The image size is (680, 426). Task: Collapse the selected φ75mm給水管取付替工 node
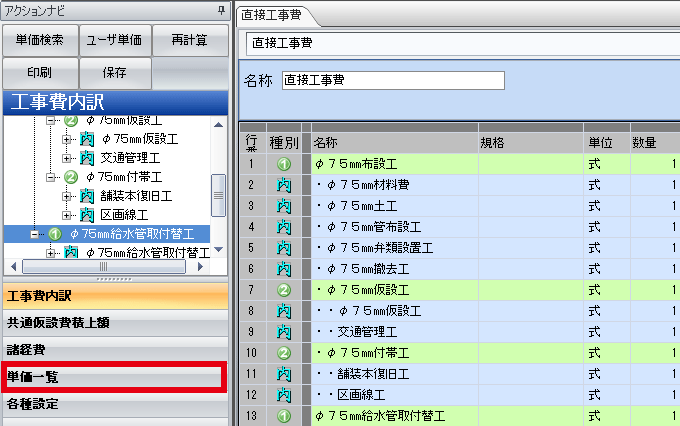pyautogui.click(x=34, y=233)
